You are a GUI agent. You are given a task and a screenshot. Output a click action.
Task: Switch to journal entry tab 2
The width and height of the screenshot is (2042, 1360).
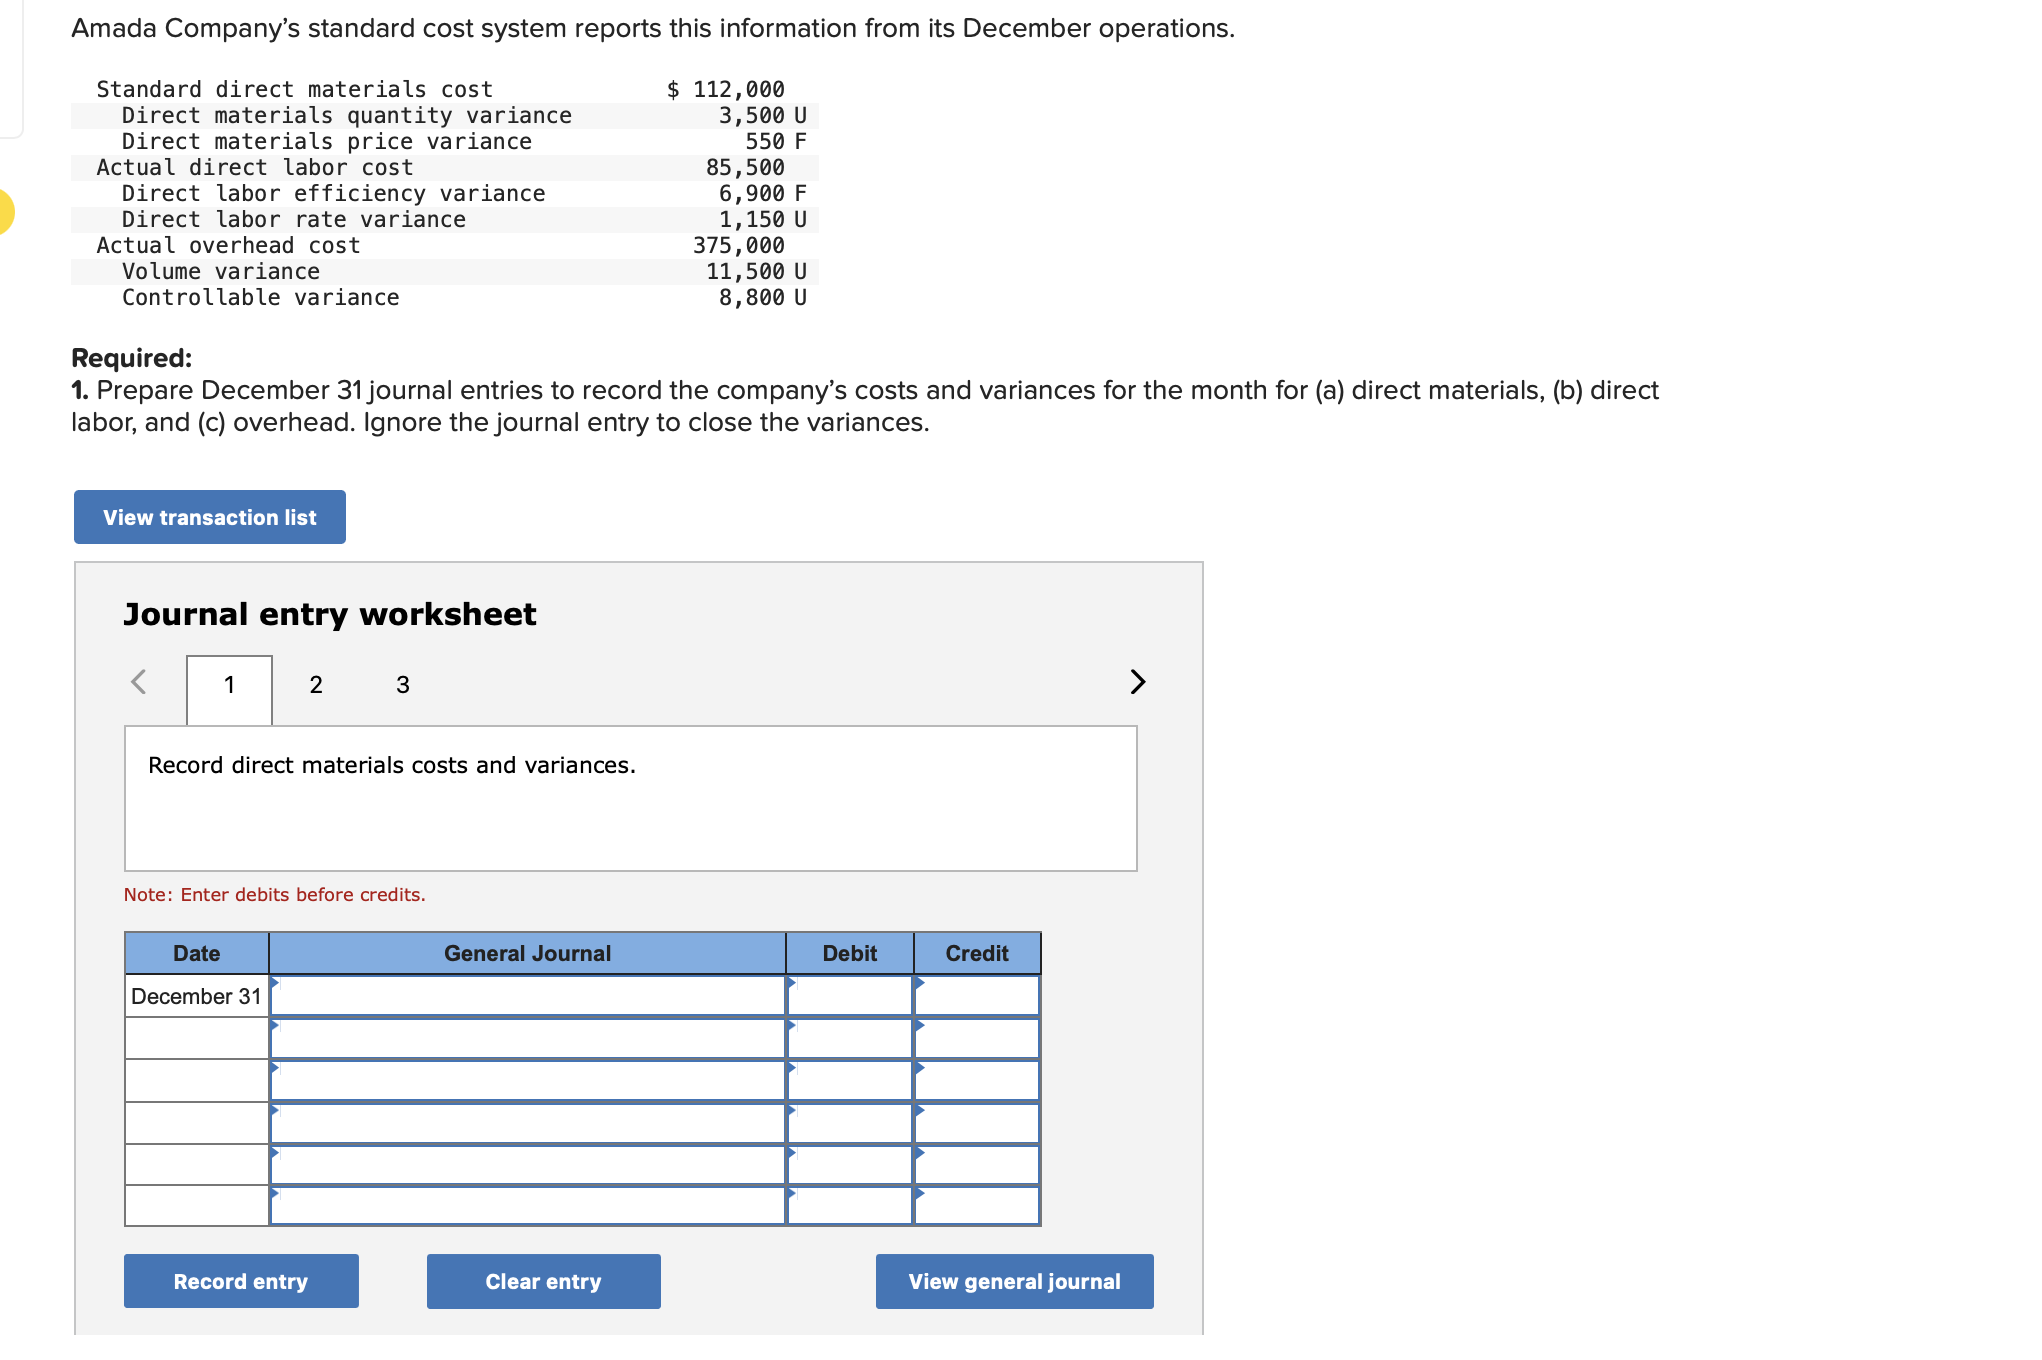coord(316,685)
